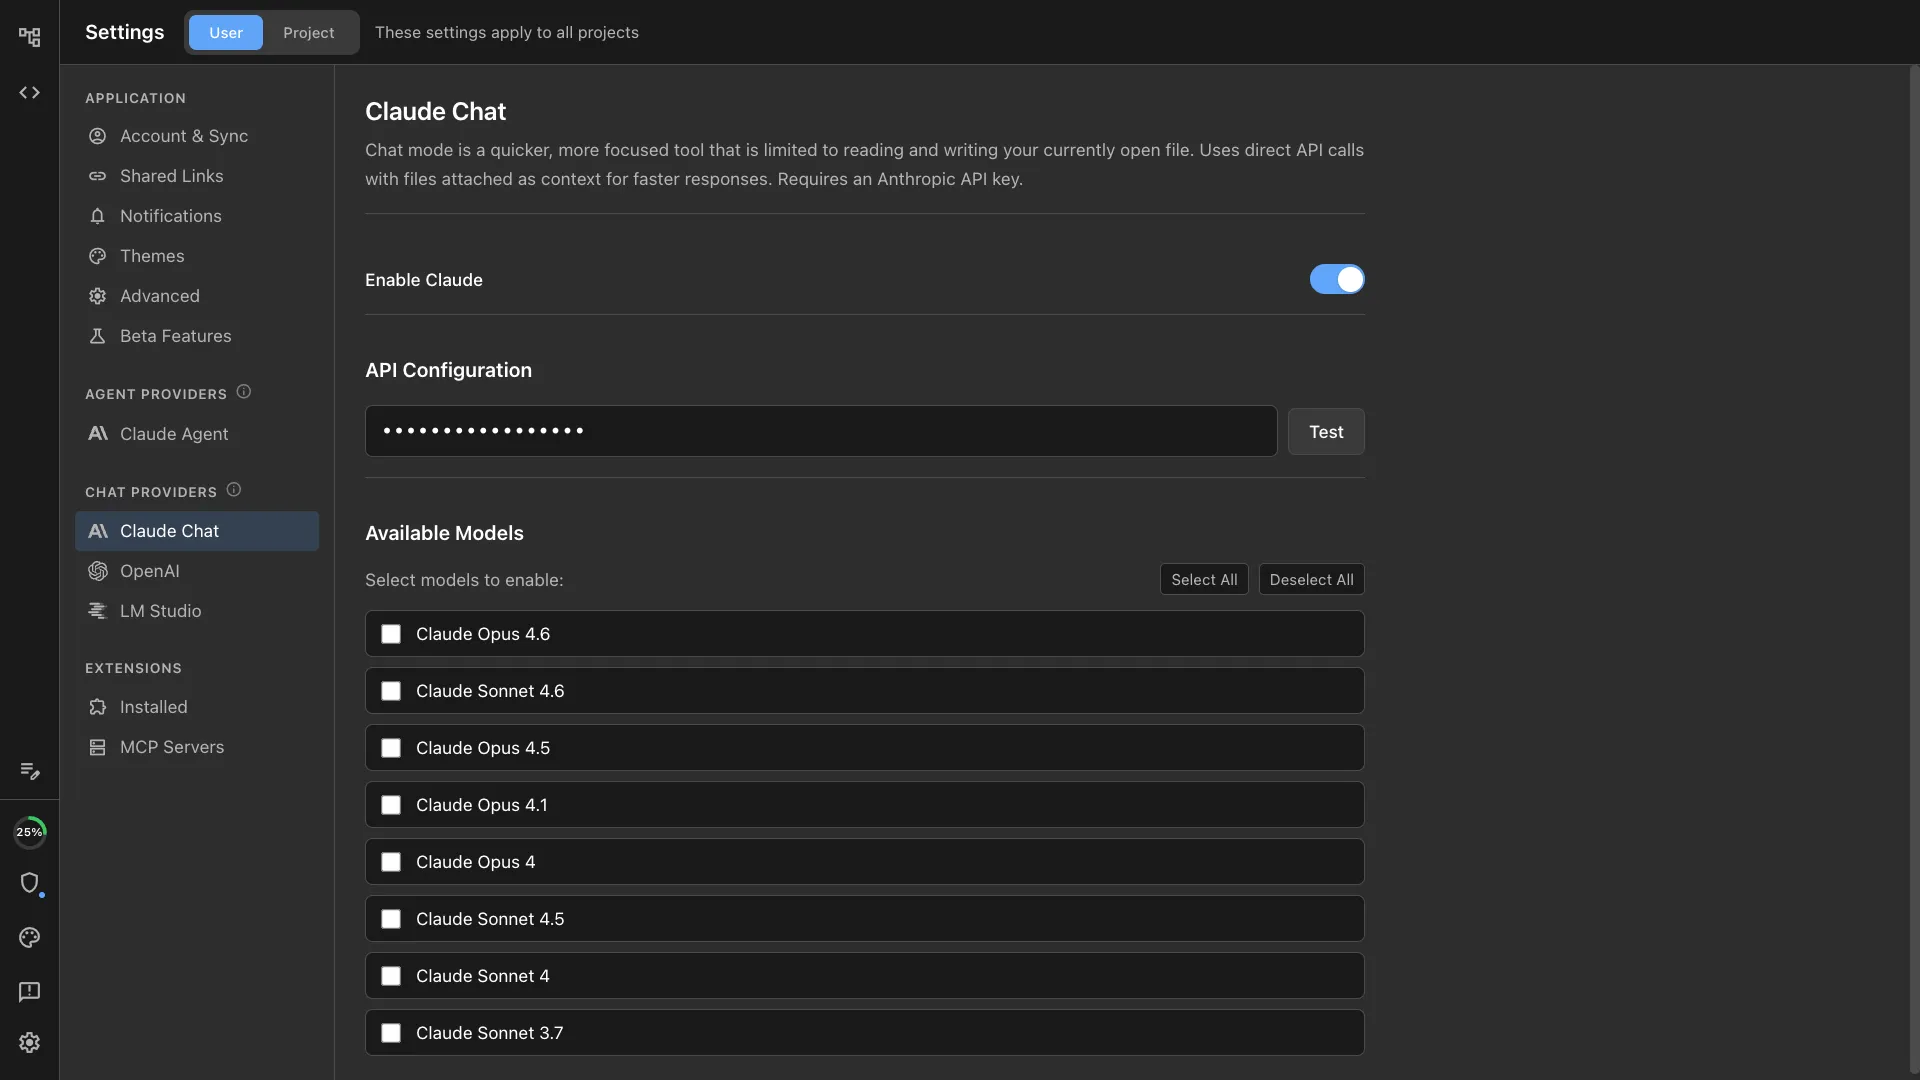This screenshot has height=1080, width=1920.
Task: Click the 25% usage progress ring
Action: [x=29, y=832]
